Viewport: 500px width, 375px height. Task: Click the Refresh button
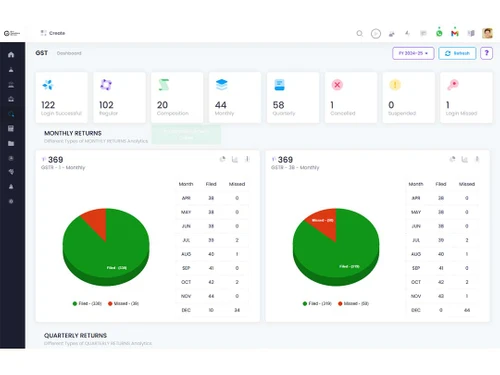457,53
